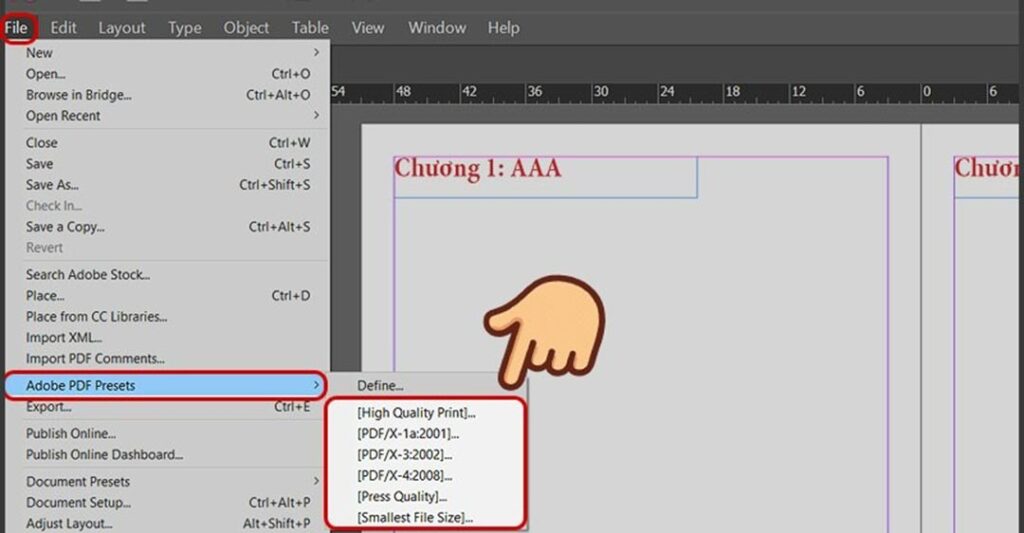The image size is (1024, 533).
Task: Open Document Setup...
Action: point(167,503)
